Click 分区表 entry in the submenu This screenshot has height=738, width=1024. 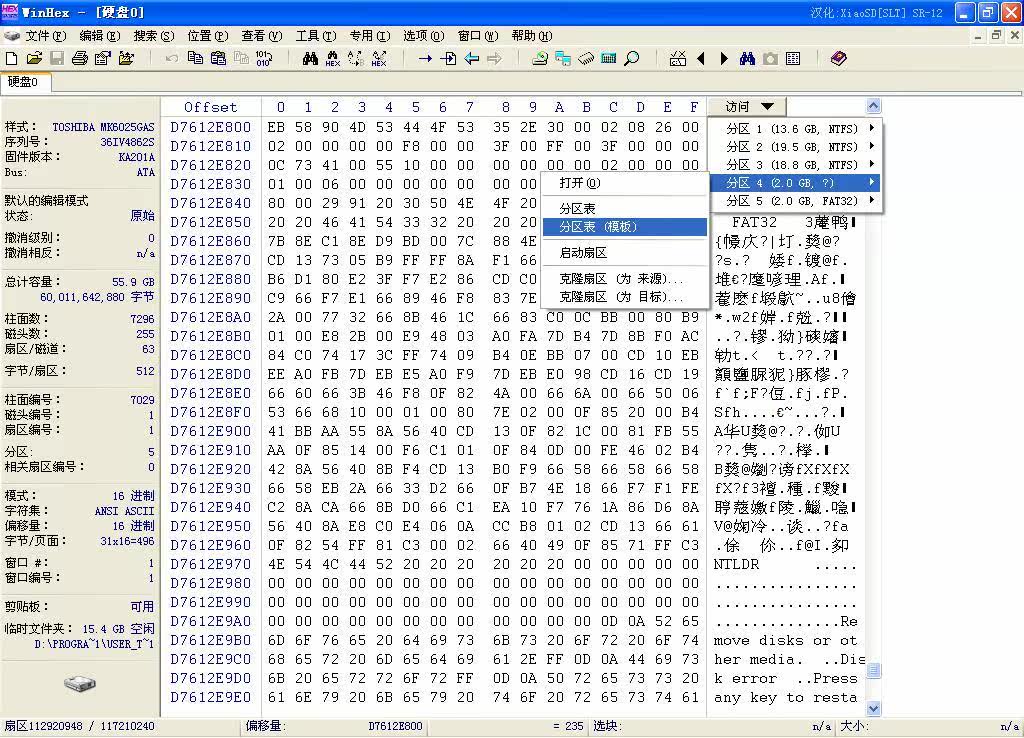(x=625, y=208)
